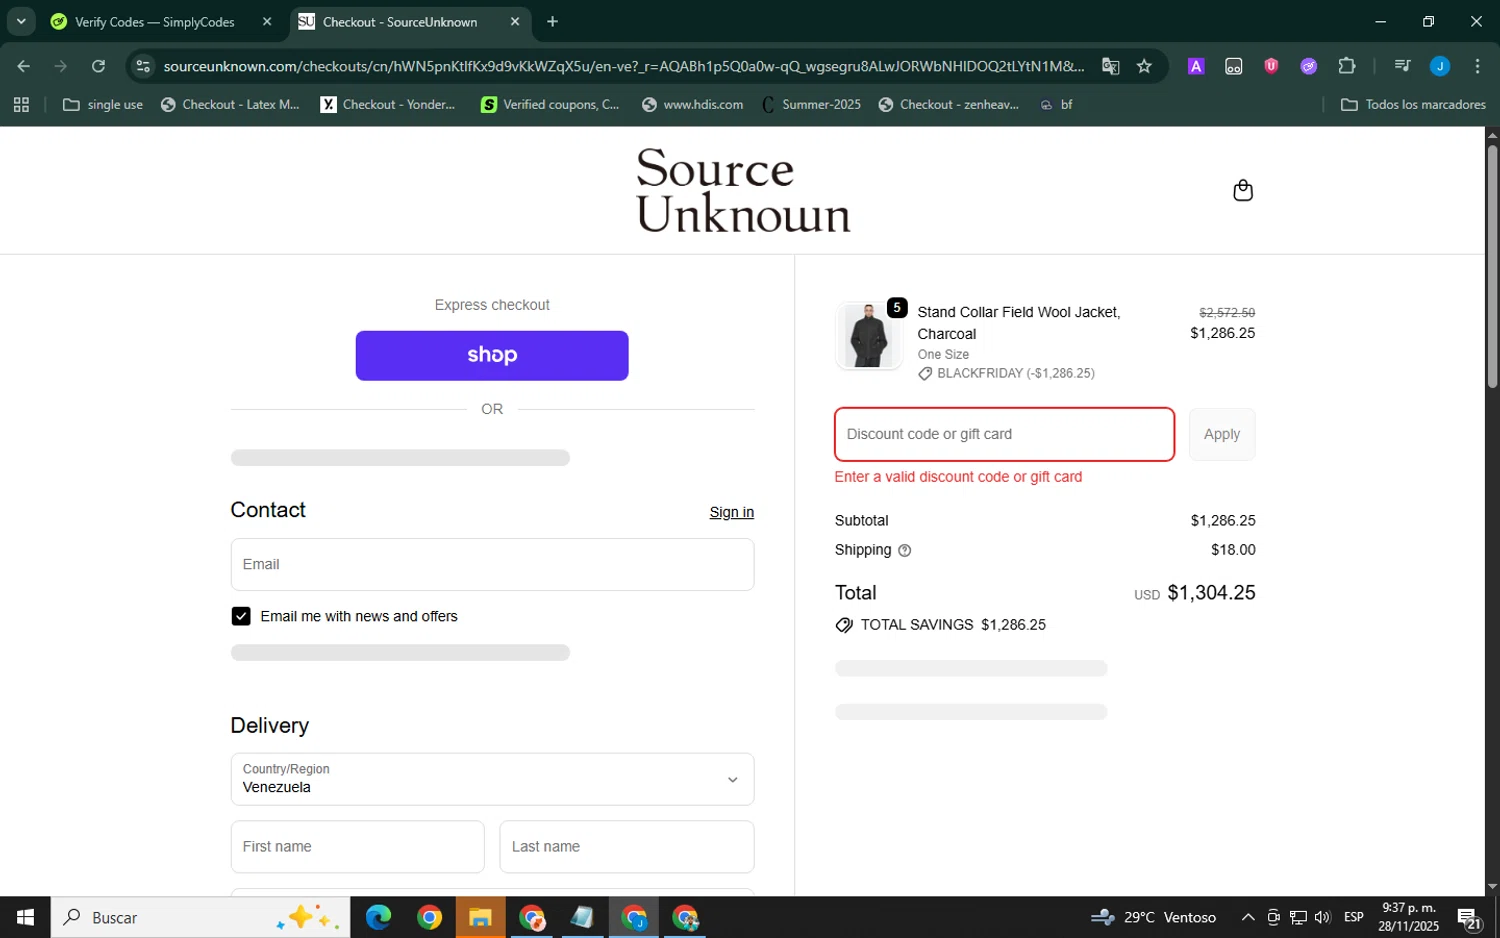Screen dimensions: 1500x938
Task: Open the Summer-2025 bookmark
Action: (x=811, y=104)
